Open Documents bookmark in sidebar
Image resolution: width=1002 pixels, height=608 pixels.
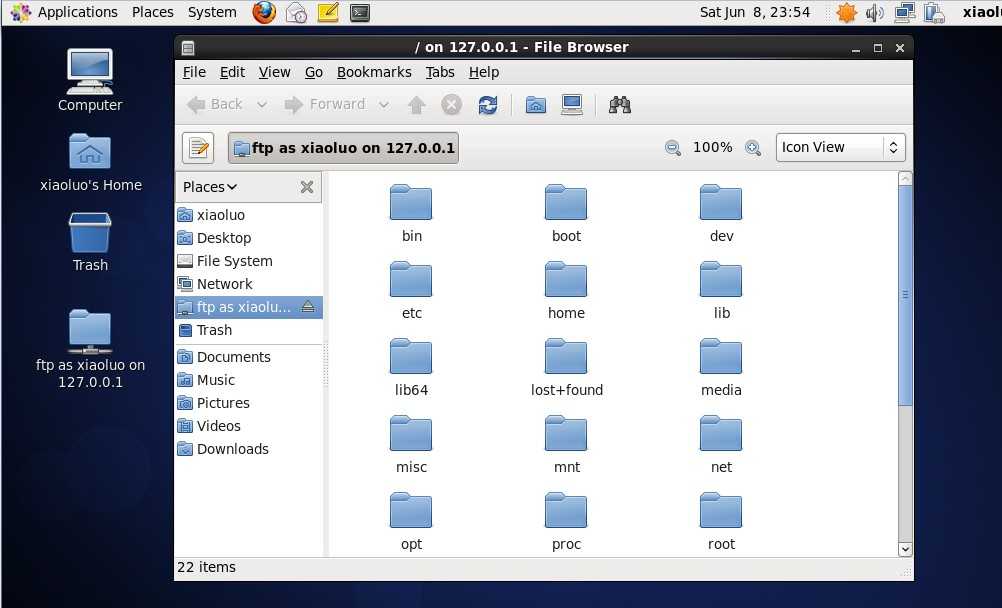pos(249,357)
